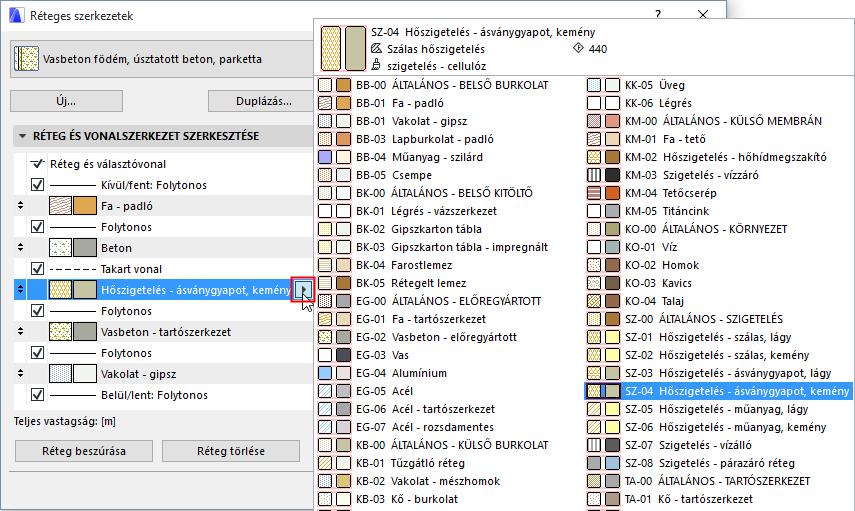Click the Vakolat - gipsz dotted fill swatch
Screen dimensions: 855x511
(60, 374)
